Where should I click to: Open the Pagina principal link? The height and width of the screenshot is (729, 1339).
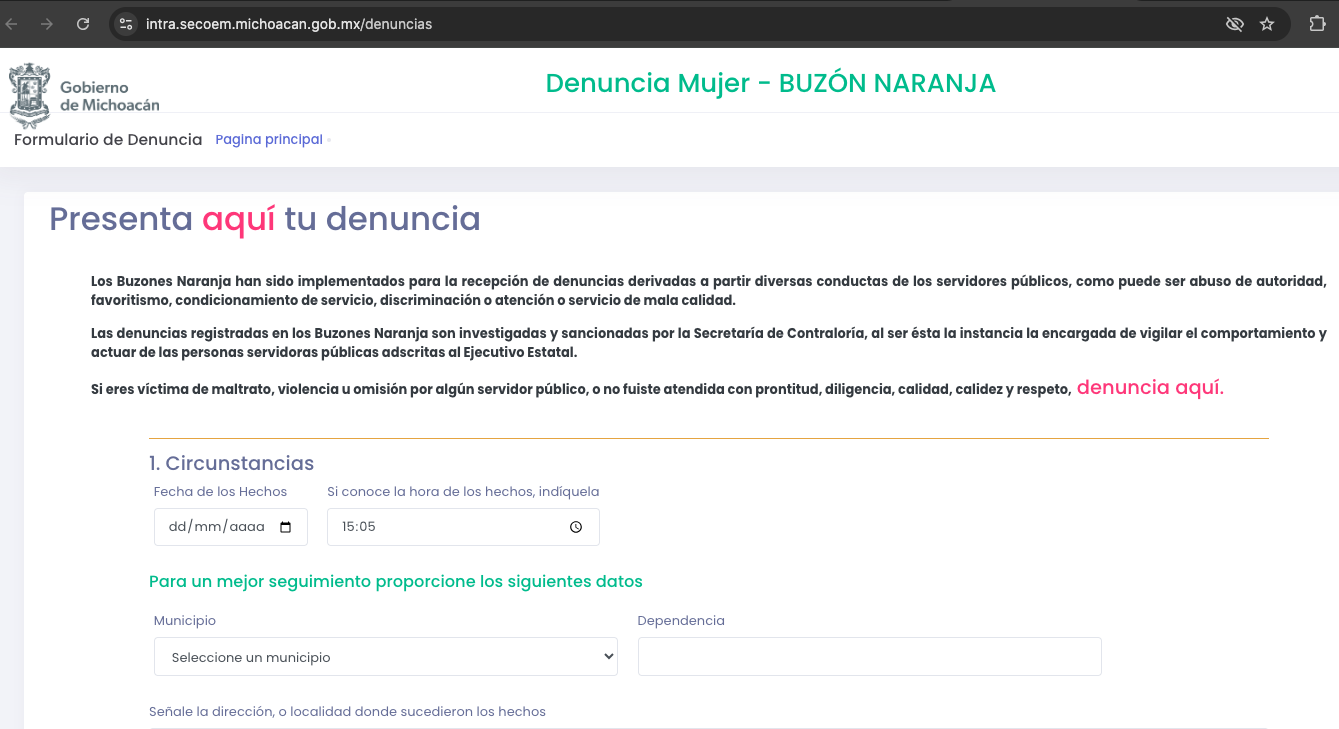tap(269, 140)
